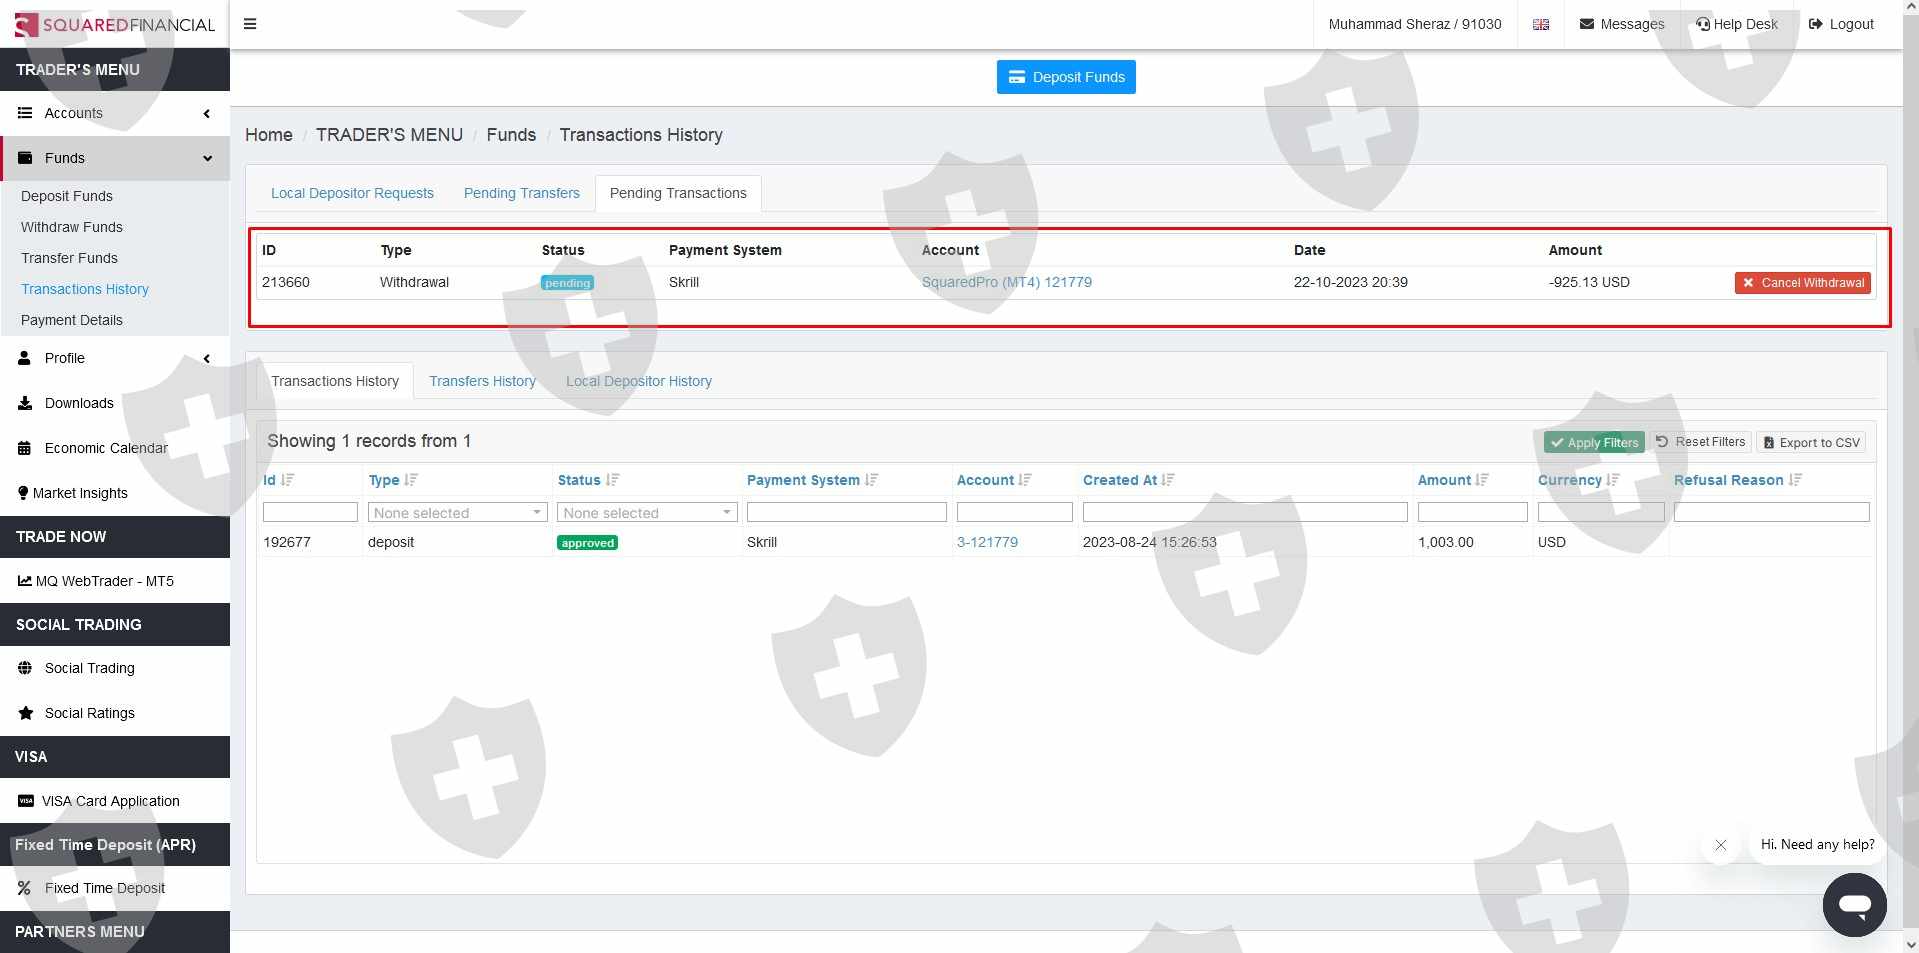Sort by Payment System column icon
Screen dimensions: 1919x953
coord(871,480)
